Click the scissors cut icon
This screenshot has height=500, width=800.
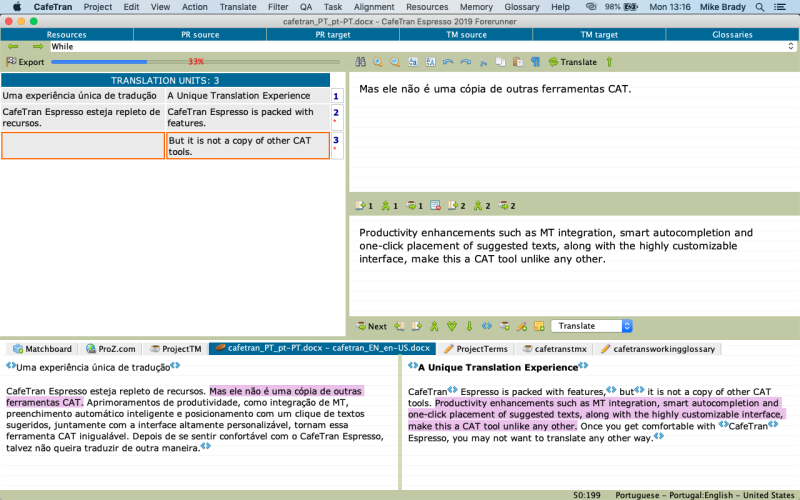(483, 62)
